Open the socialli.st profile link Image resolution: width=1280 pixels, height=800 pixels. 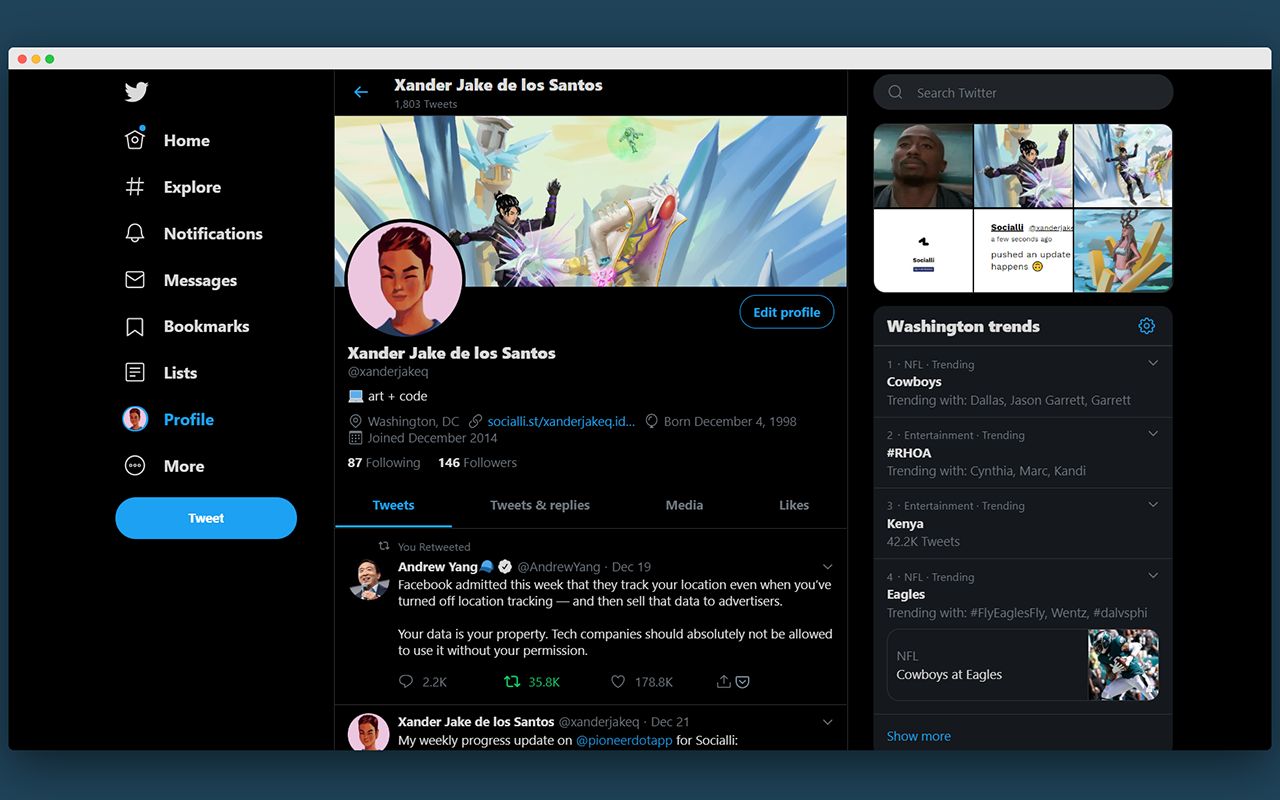click(x=561, y=421)
